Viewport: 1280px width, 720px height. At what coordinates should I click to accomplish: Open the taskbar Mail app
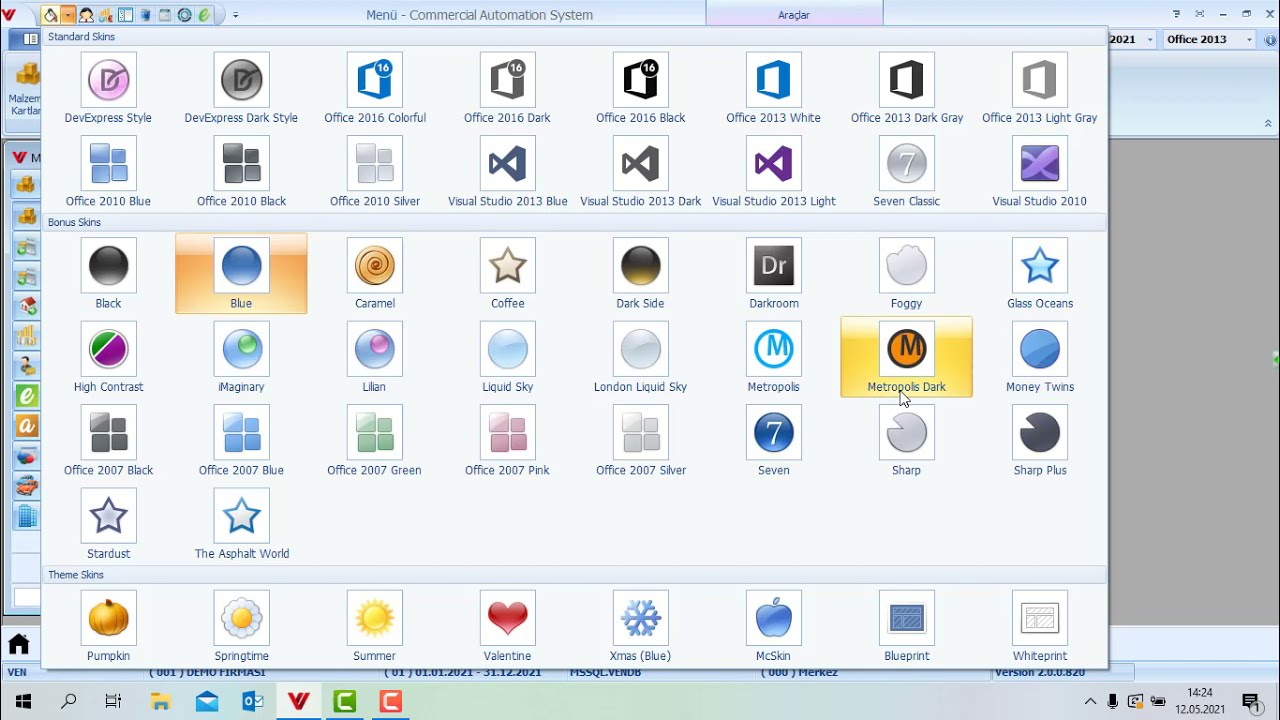[206, 701]
